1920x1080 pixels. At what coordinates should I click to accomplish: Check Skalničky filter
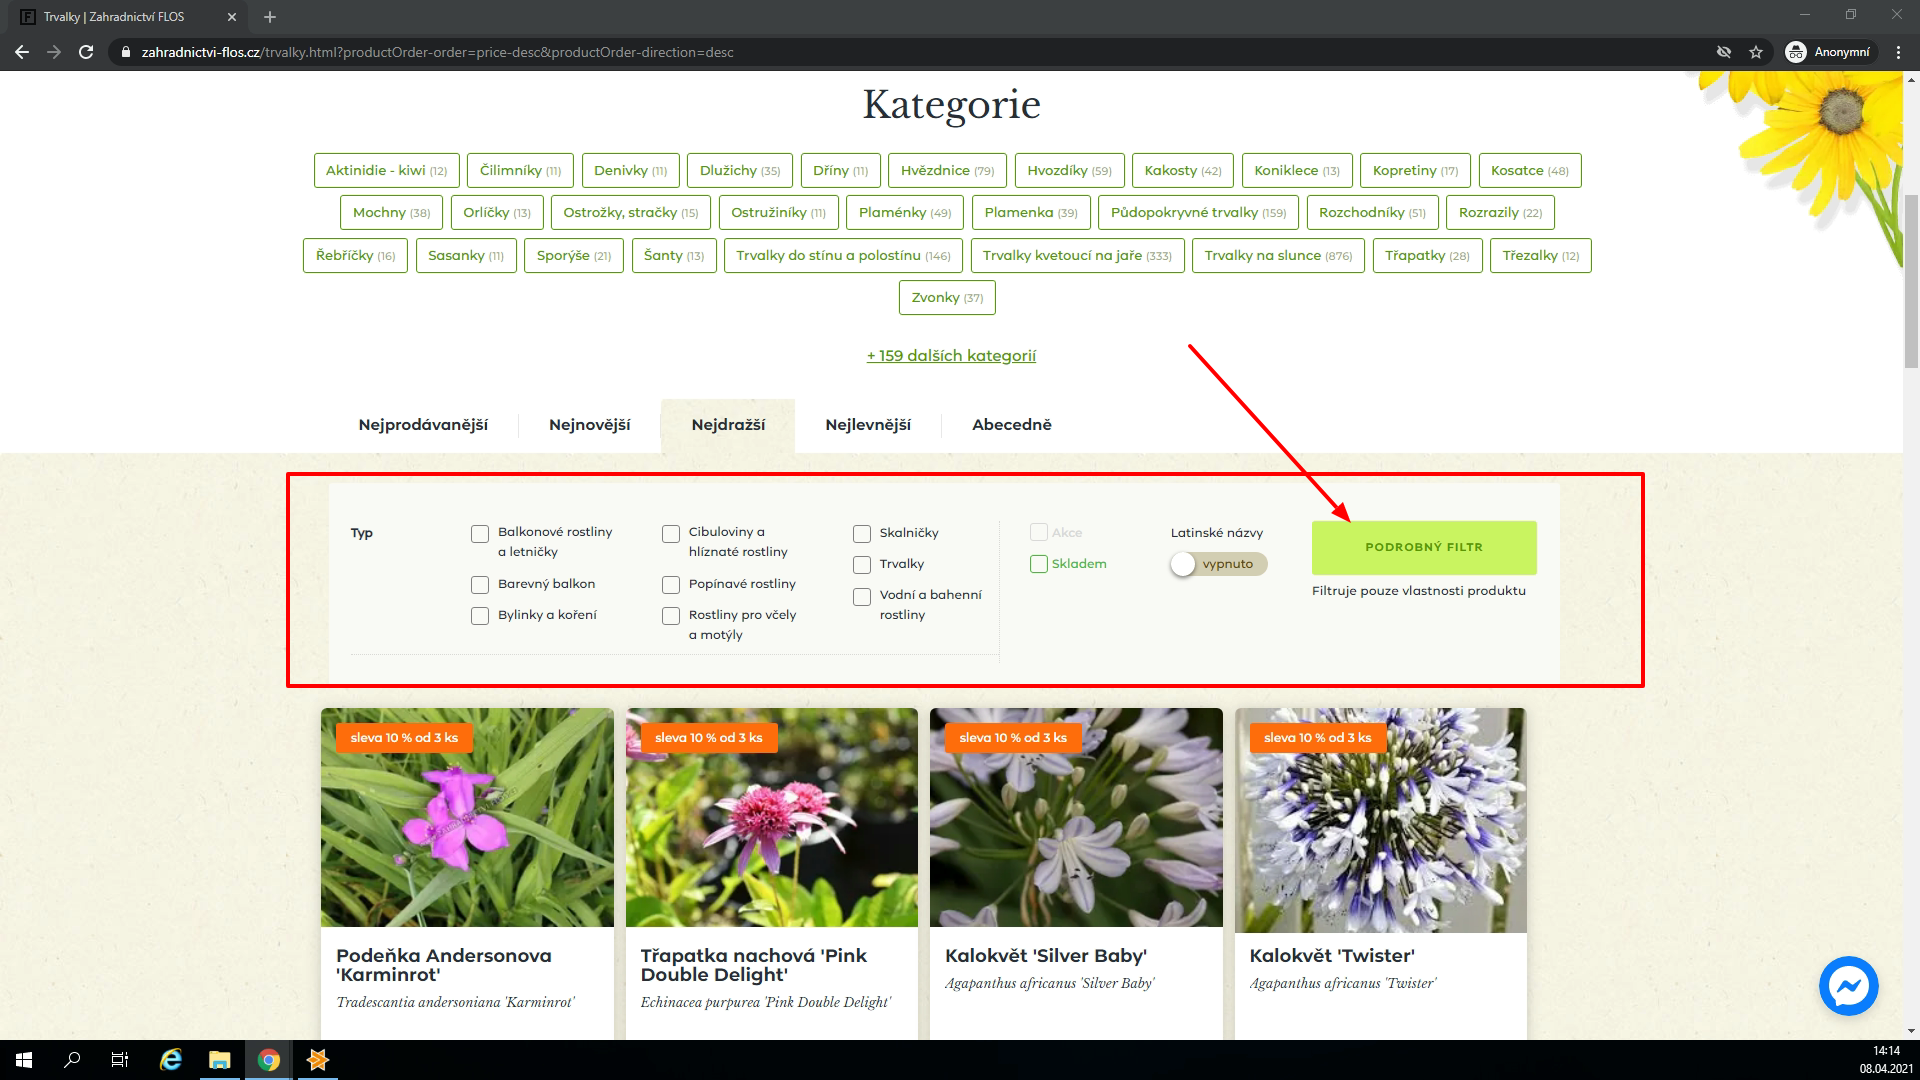click(x=862, y=534)
